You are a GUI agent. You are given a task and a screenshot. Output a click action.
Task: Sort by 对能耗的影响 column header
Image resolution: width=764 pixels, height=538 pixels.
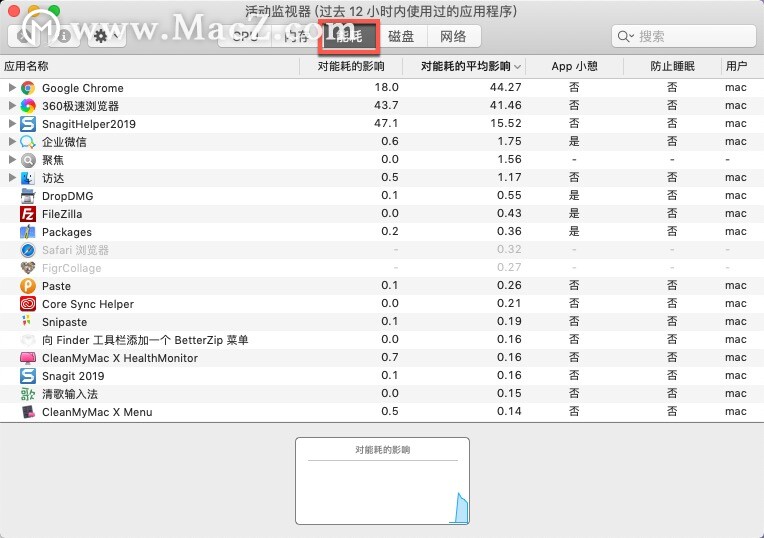pyautogui.click(x=351, y=66)
